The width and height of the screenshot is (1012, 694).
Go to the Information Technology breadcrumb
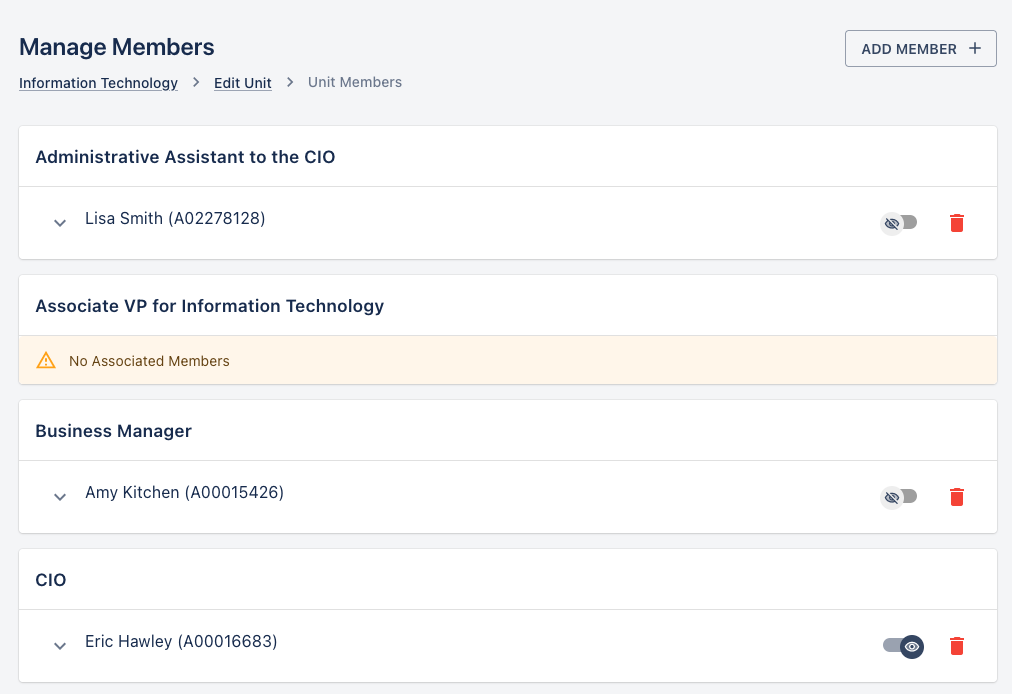98,83
